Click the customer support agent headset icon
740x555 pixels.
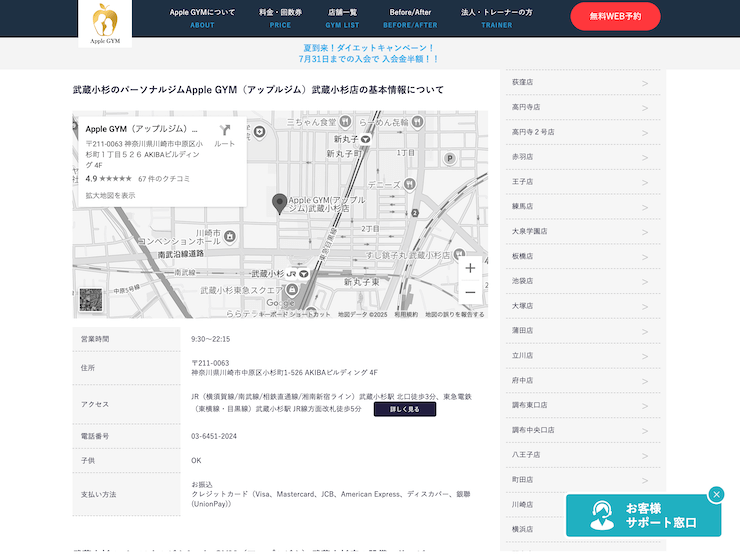[602, 515]
